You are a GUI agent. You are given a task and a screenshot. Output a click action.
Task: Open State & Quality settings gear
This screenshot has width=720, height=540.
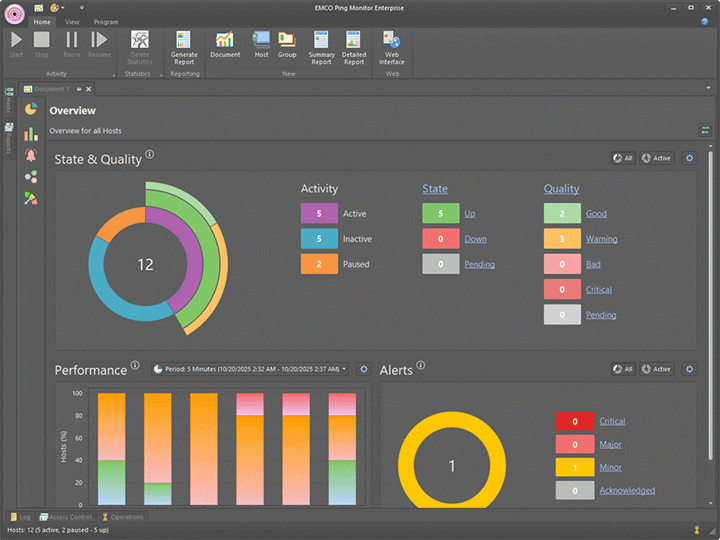tap(689, 158)
